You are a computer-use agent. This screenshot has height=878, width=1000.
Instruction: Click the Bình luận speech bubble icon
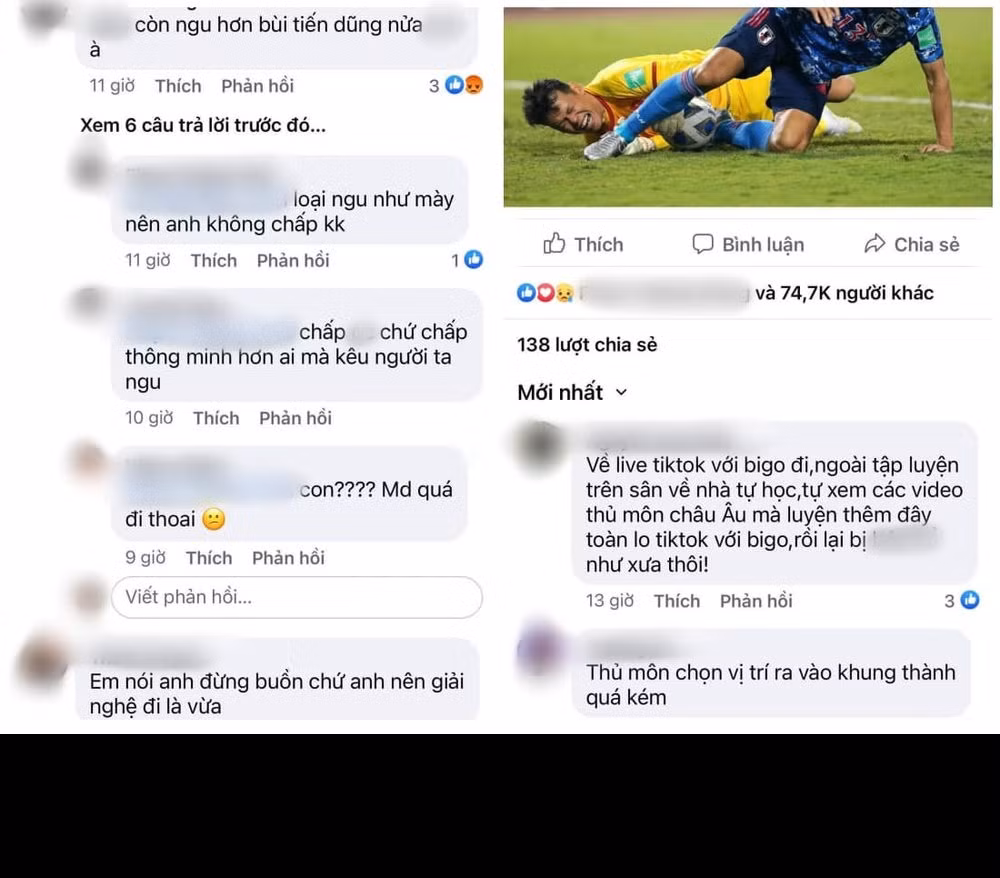[702, 244]
